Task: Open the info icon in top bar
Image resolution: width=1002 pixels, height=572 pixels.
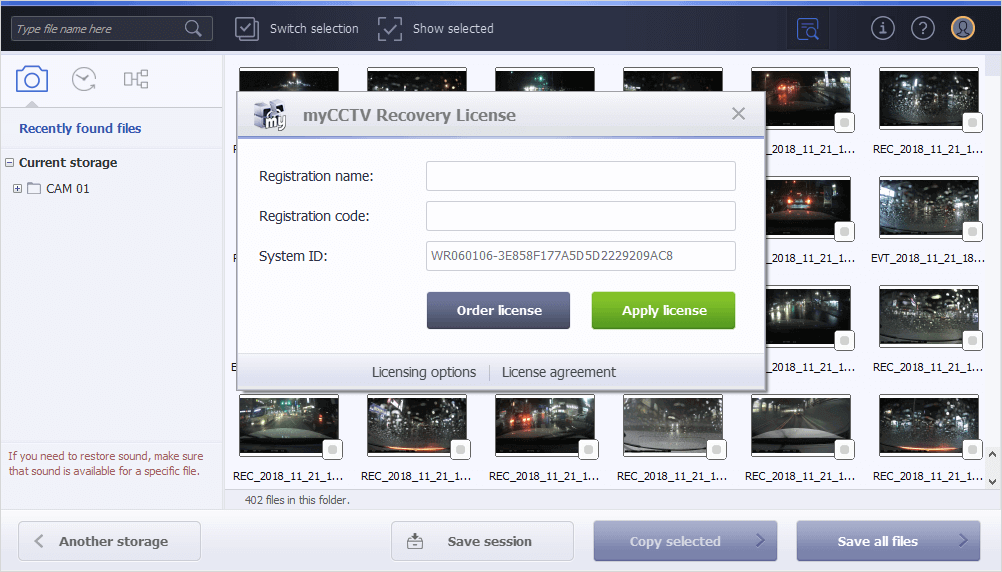Action: tap(883, 28)
